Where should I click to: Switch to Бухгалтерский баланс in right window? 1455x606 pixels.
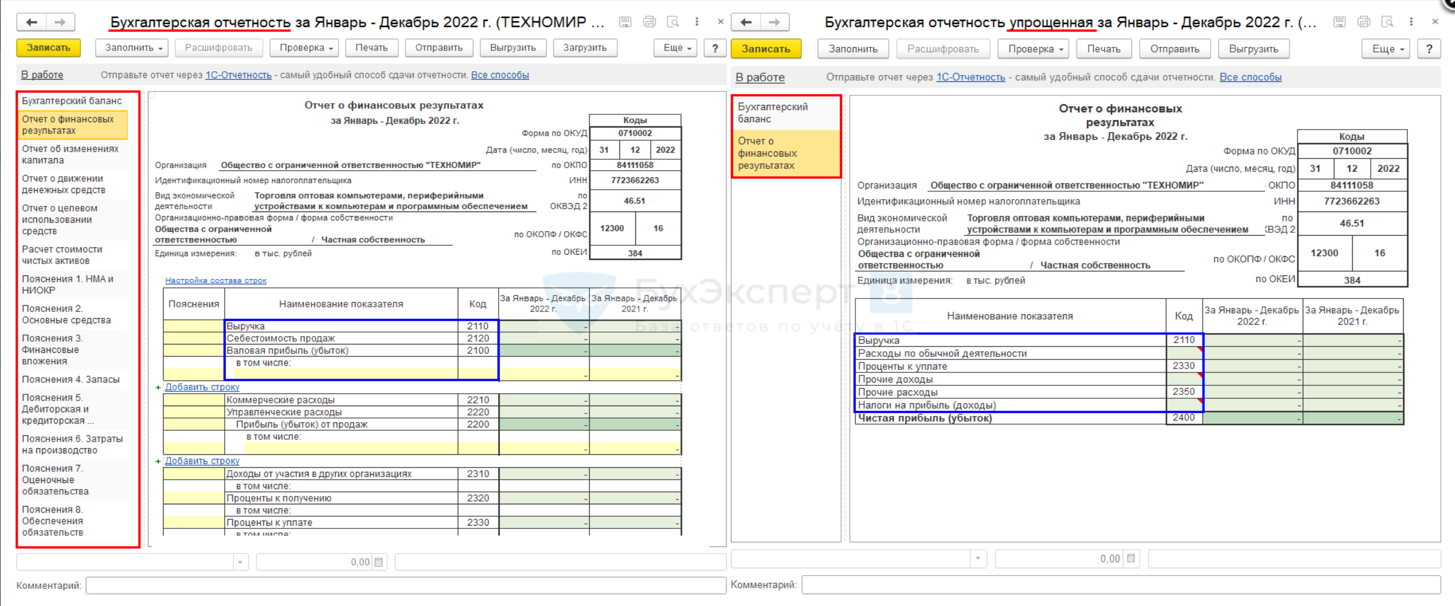click(772, 112)
